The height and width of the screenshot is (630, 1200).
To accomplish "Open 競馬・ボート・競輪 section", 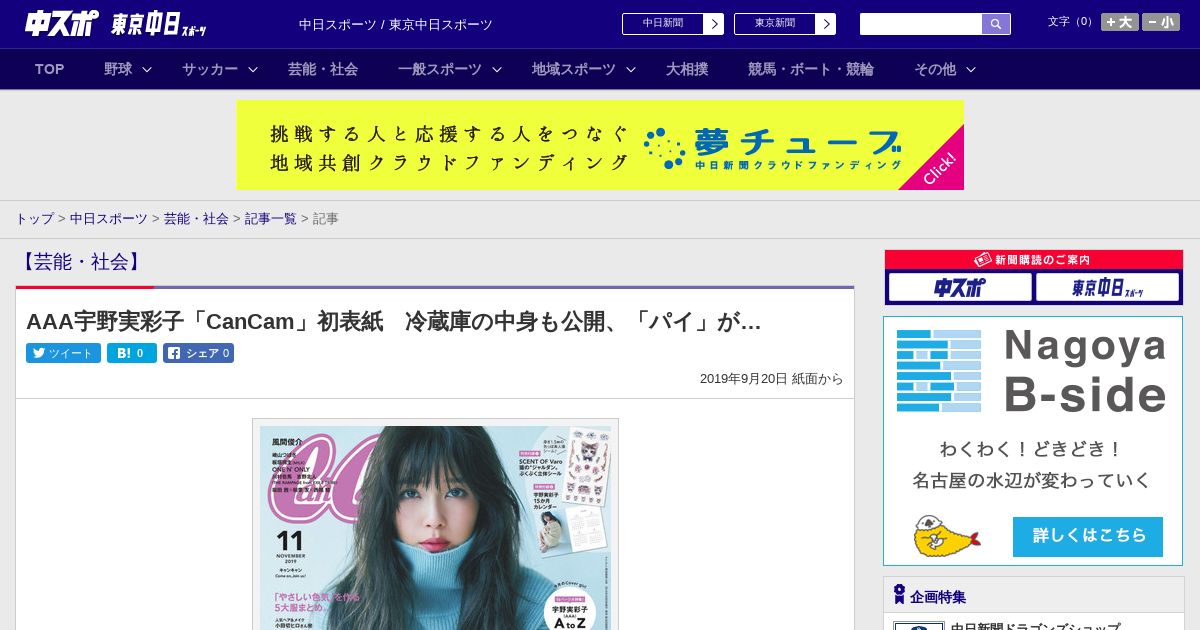I will 811,69.
